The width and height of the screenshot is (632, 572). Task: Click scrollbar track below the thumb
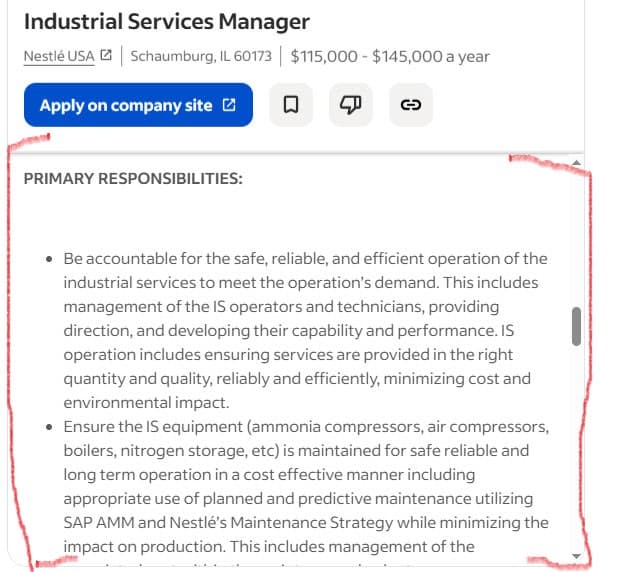[576, 450]
